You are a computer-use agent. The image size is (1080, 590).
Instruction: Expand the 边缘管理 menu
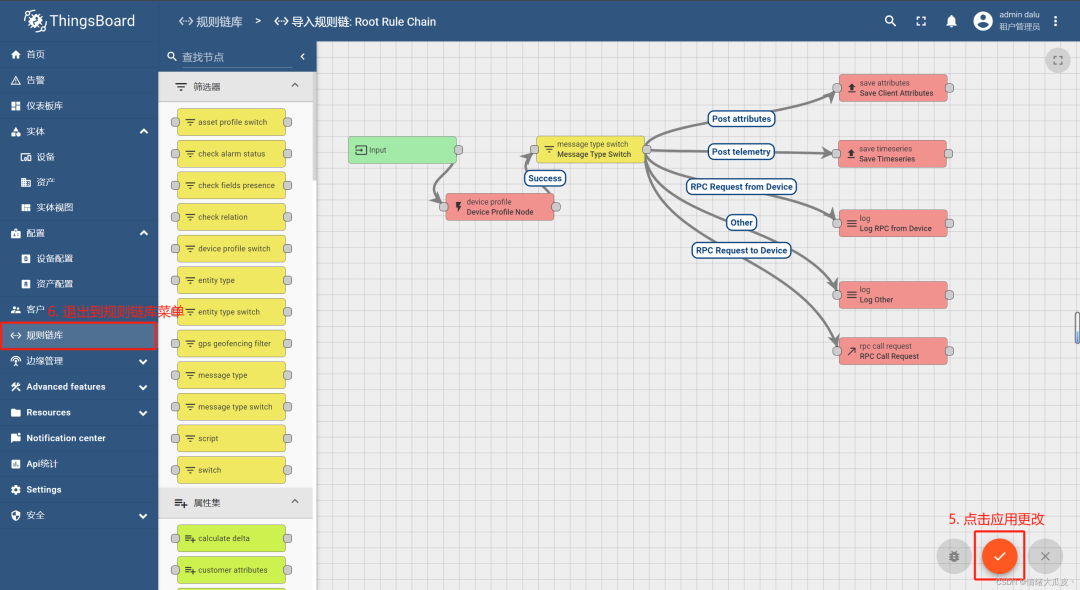coord(143,361)
